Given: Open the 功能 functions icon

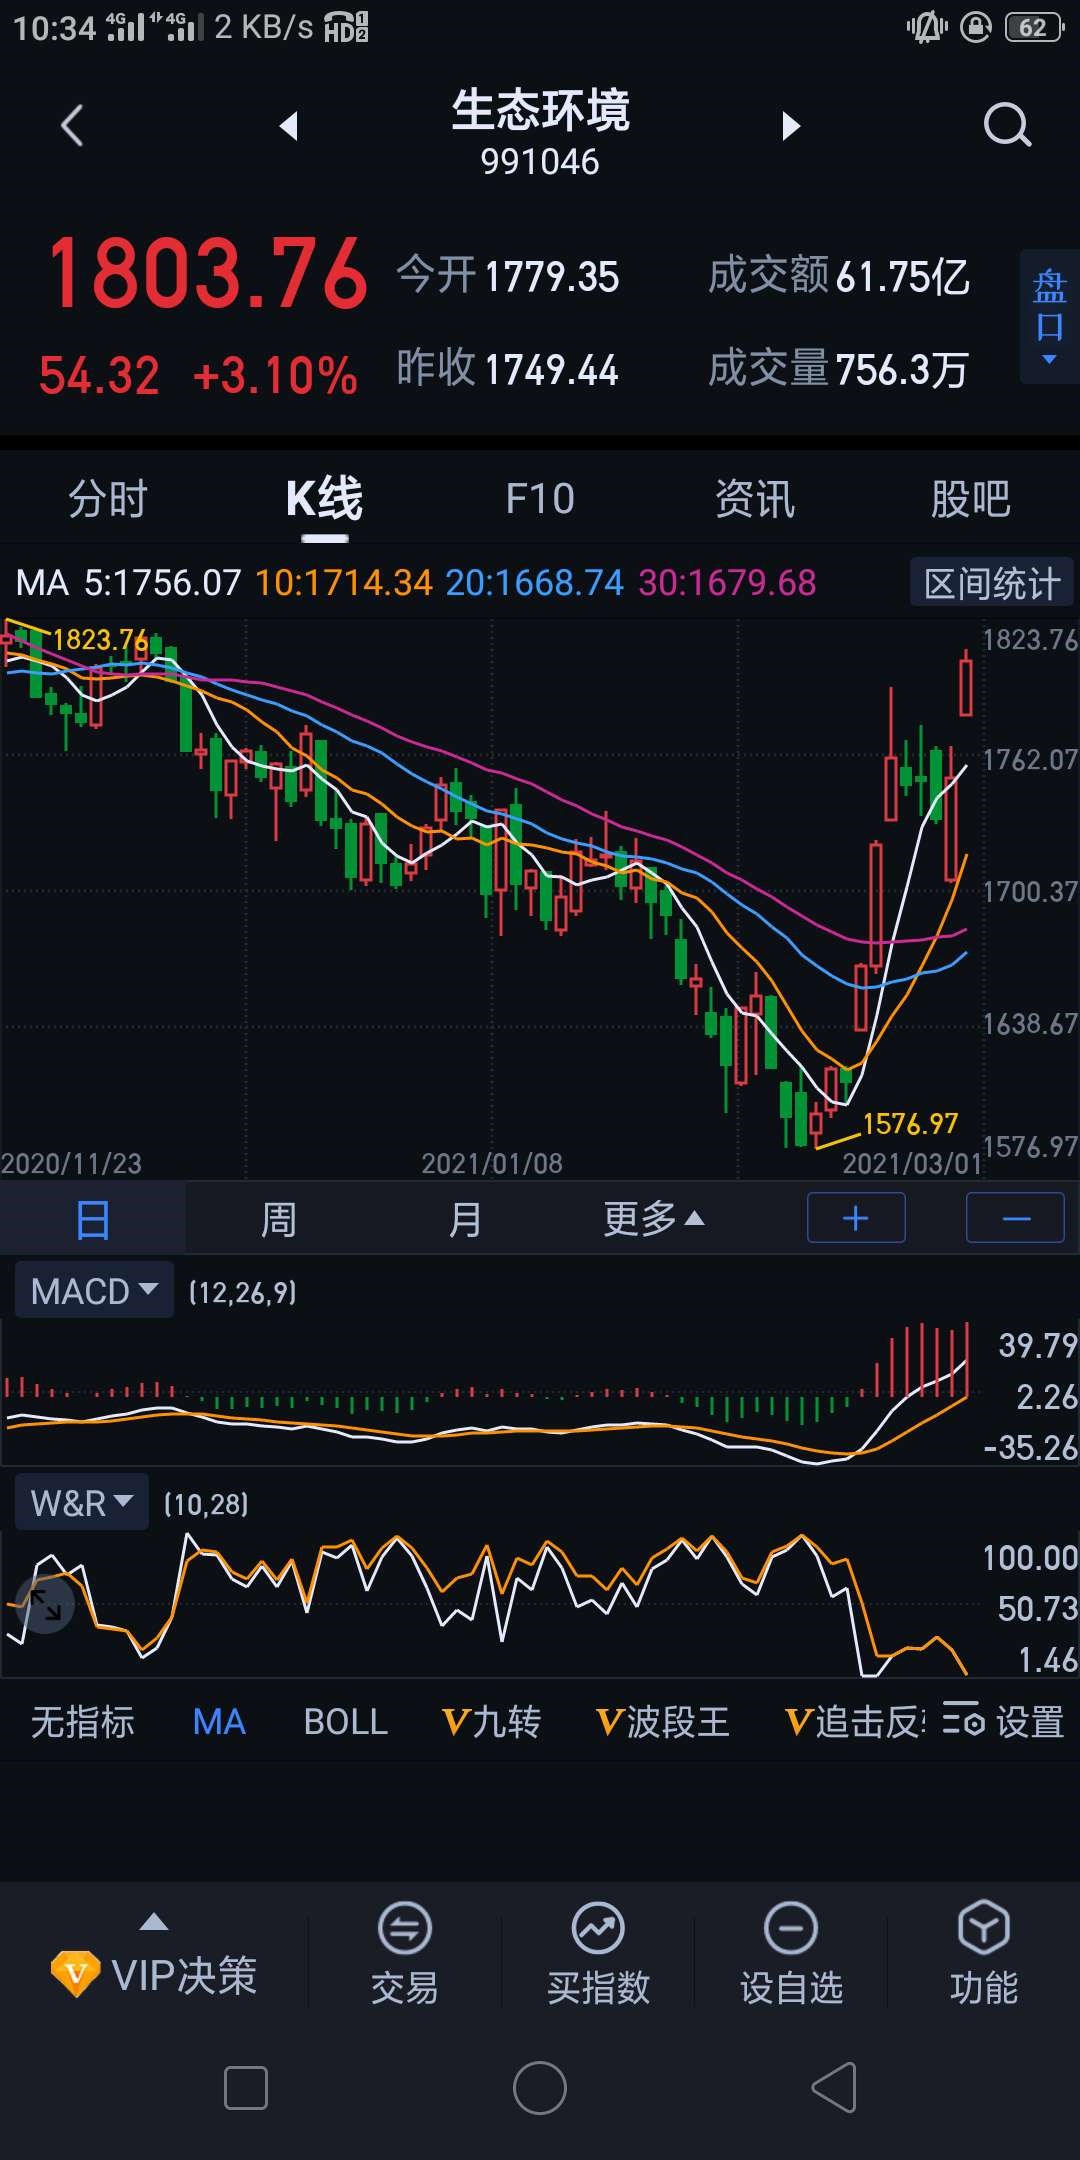Looking at the screenshot, I should 984,1954.
